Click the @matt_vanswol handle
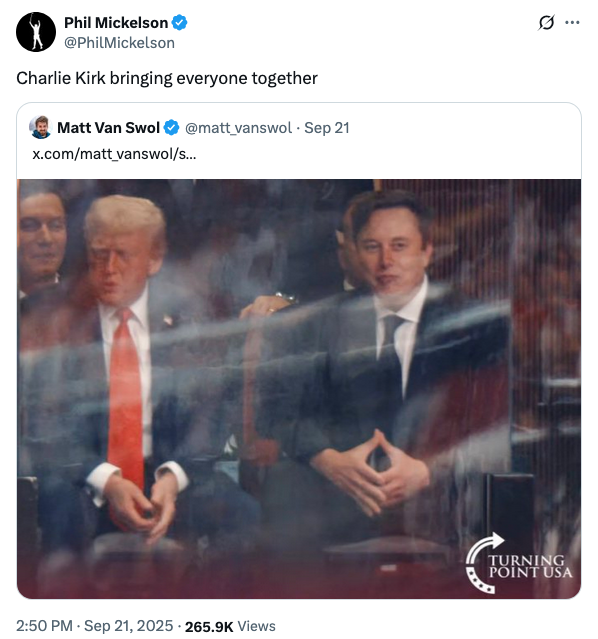598x639 pixels. 238,128
